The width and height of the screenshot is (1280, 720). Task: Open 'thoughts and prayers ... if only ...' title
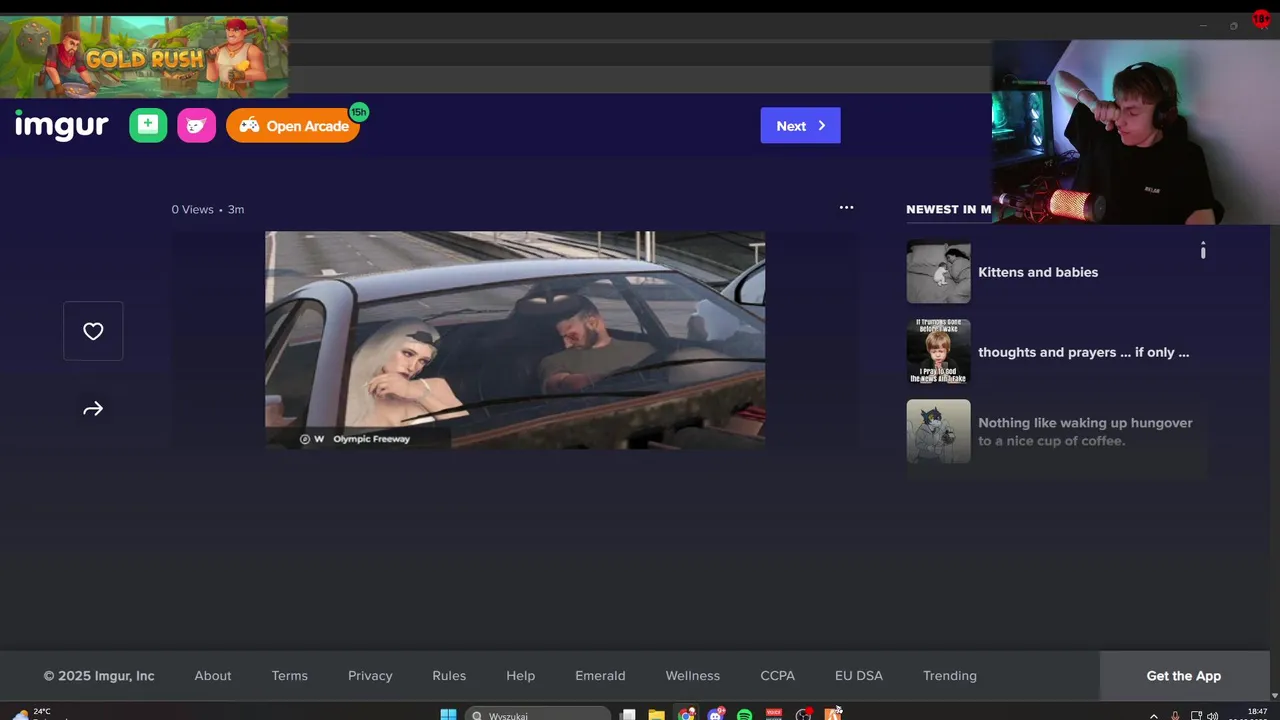point(1083,352)
